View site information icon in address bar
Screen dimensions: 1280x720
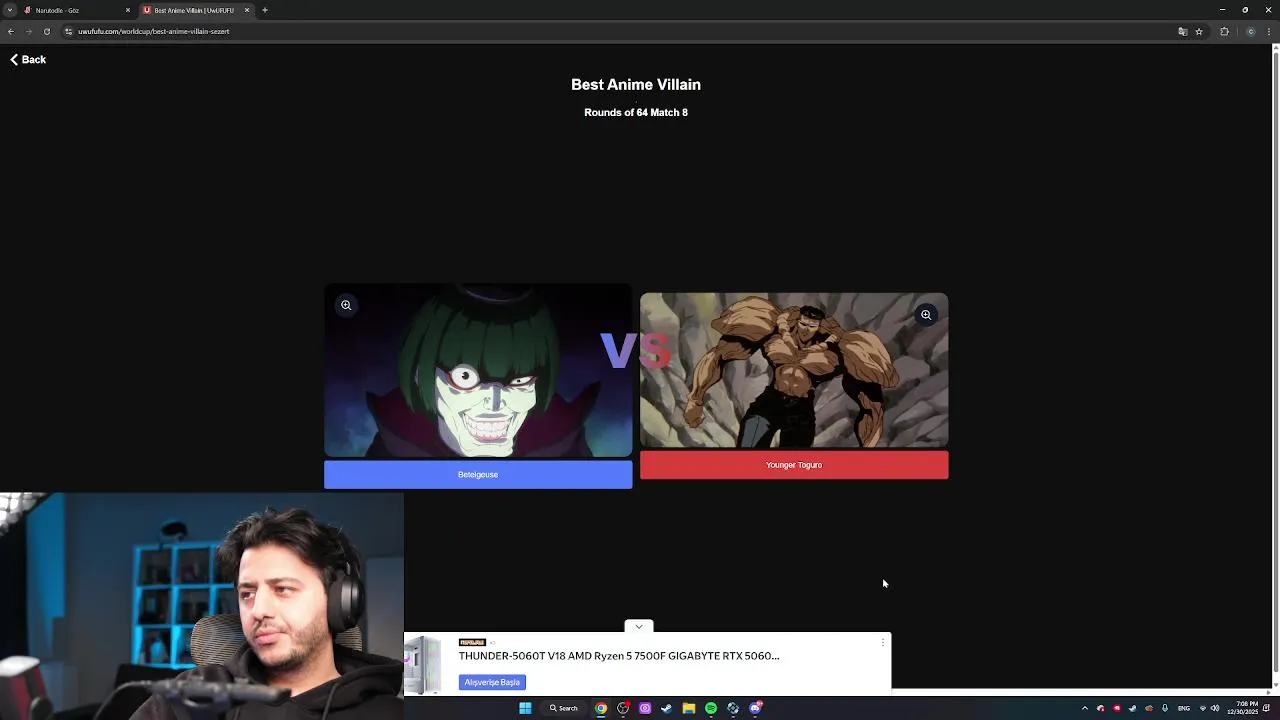click(x=68, y=31)
